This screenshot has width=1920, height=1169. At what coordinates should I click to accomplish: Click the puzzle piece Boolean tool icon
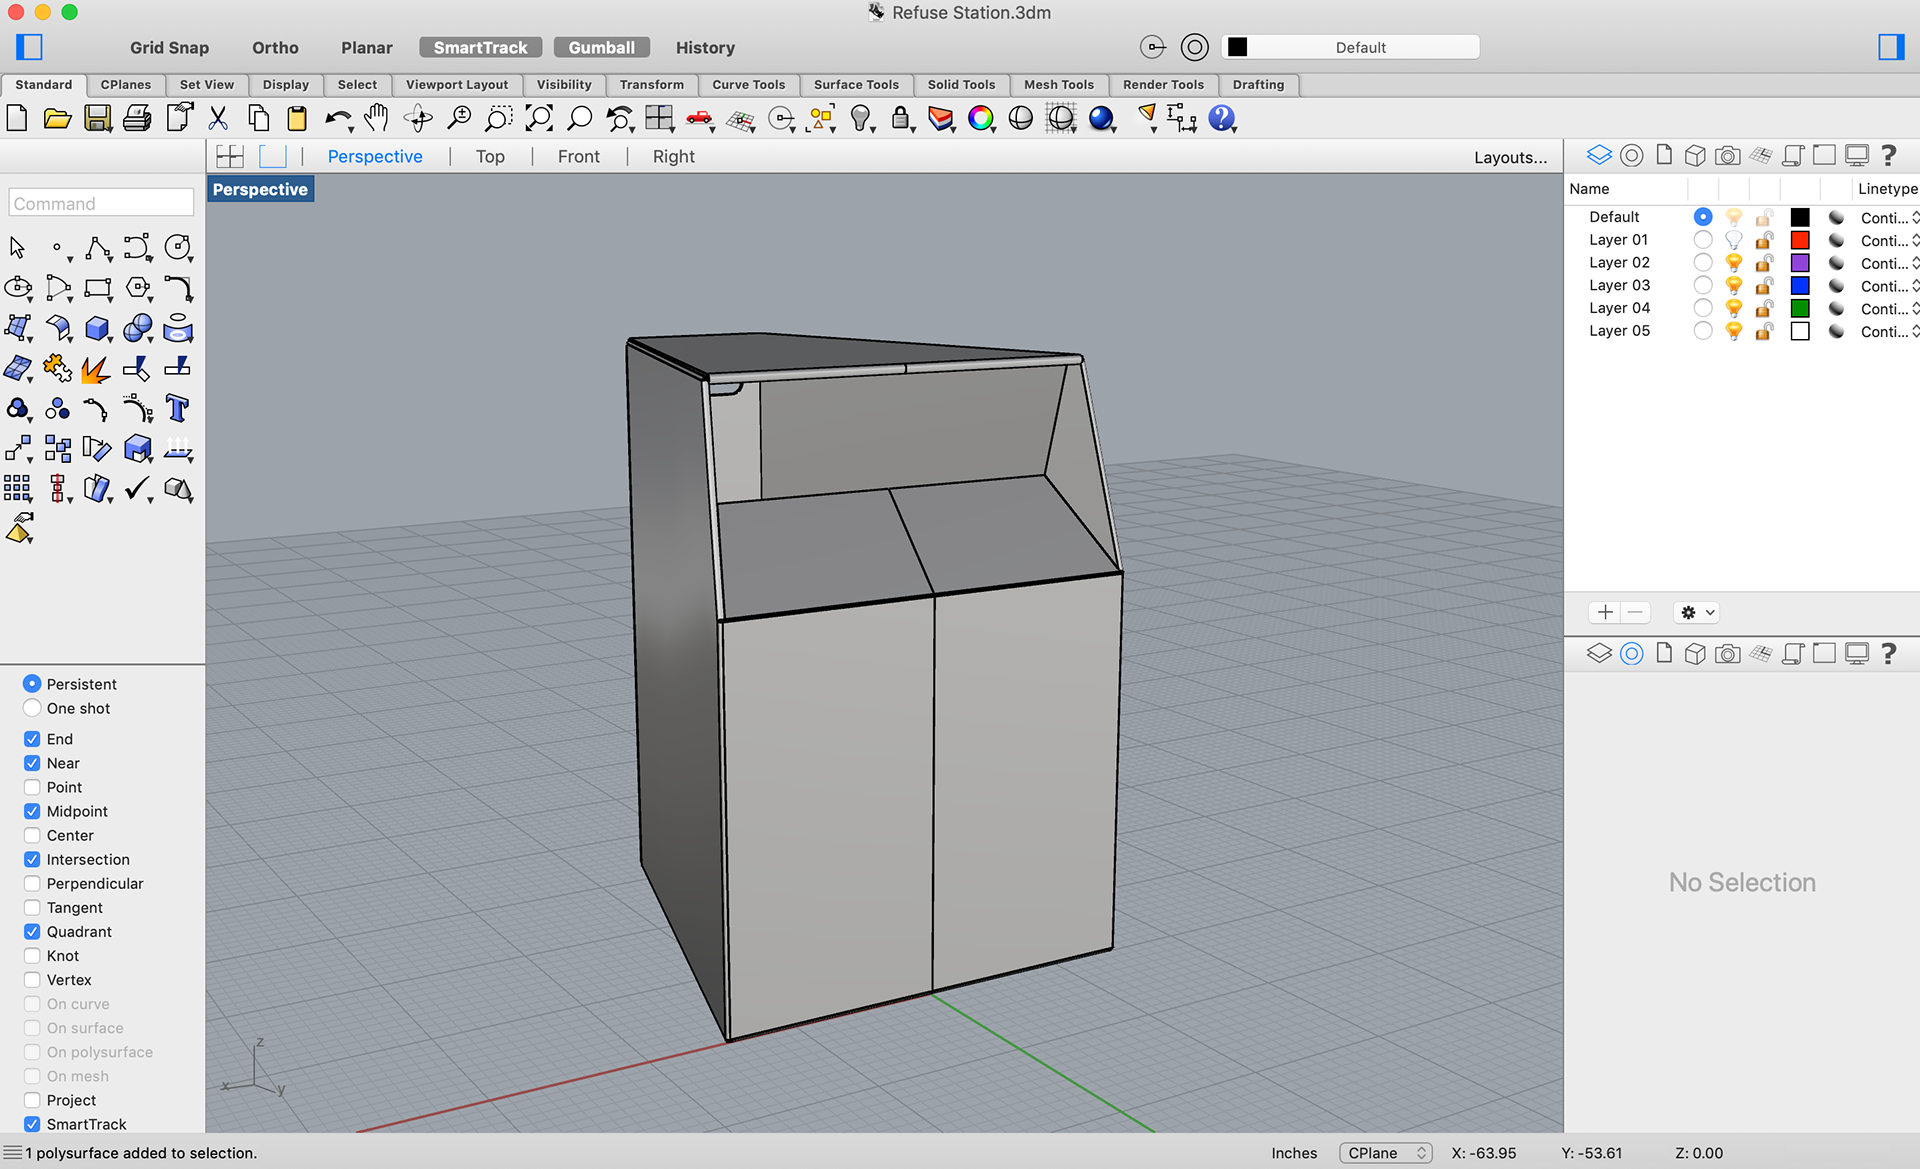[57, 368]
